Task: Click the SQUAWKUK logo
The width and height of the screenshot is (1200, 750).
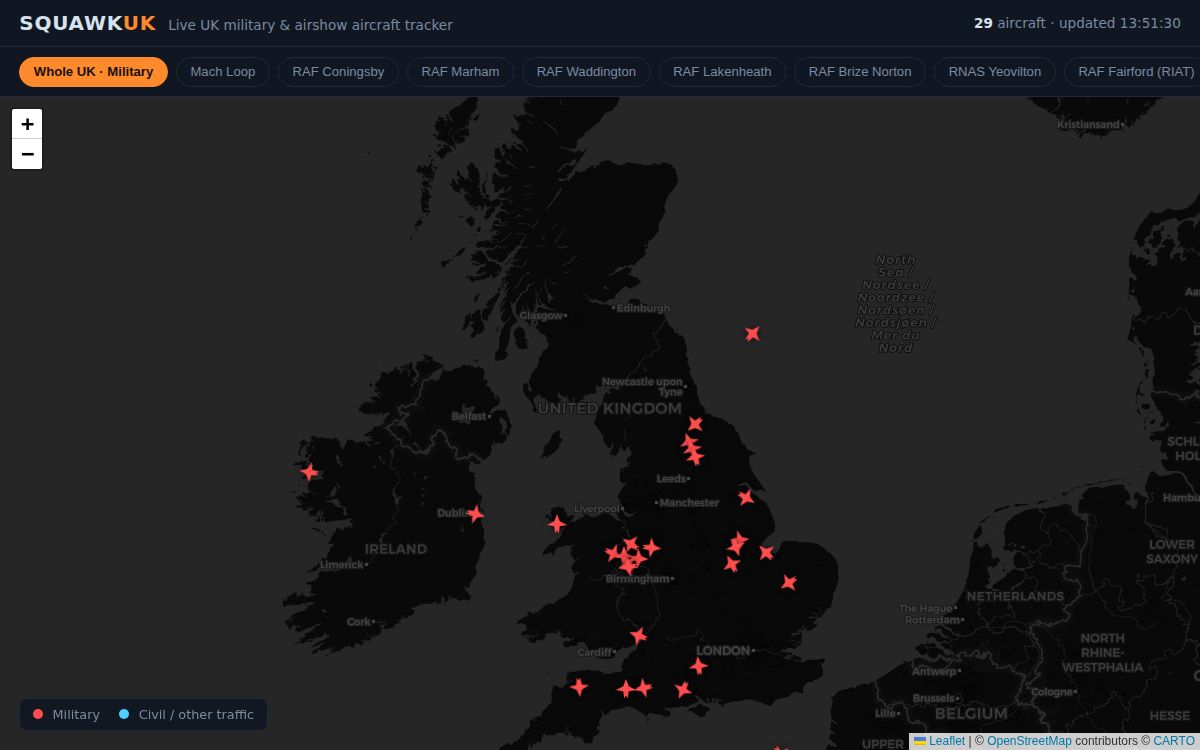Action: (88, 23)
